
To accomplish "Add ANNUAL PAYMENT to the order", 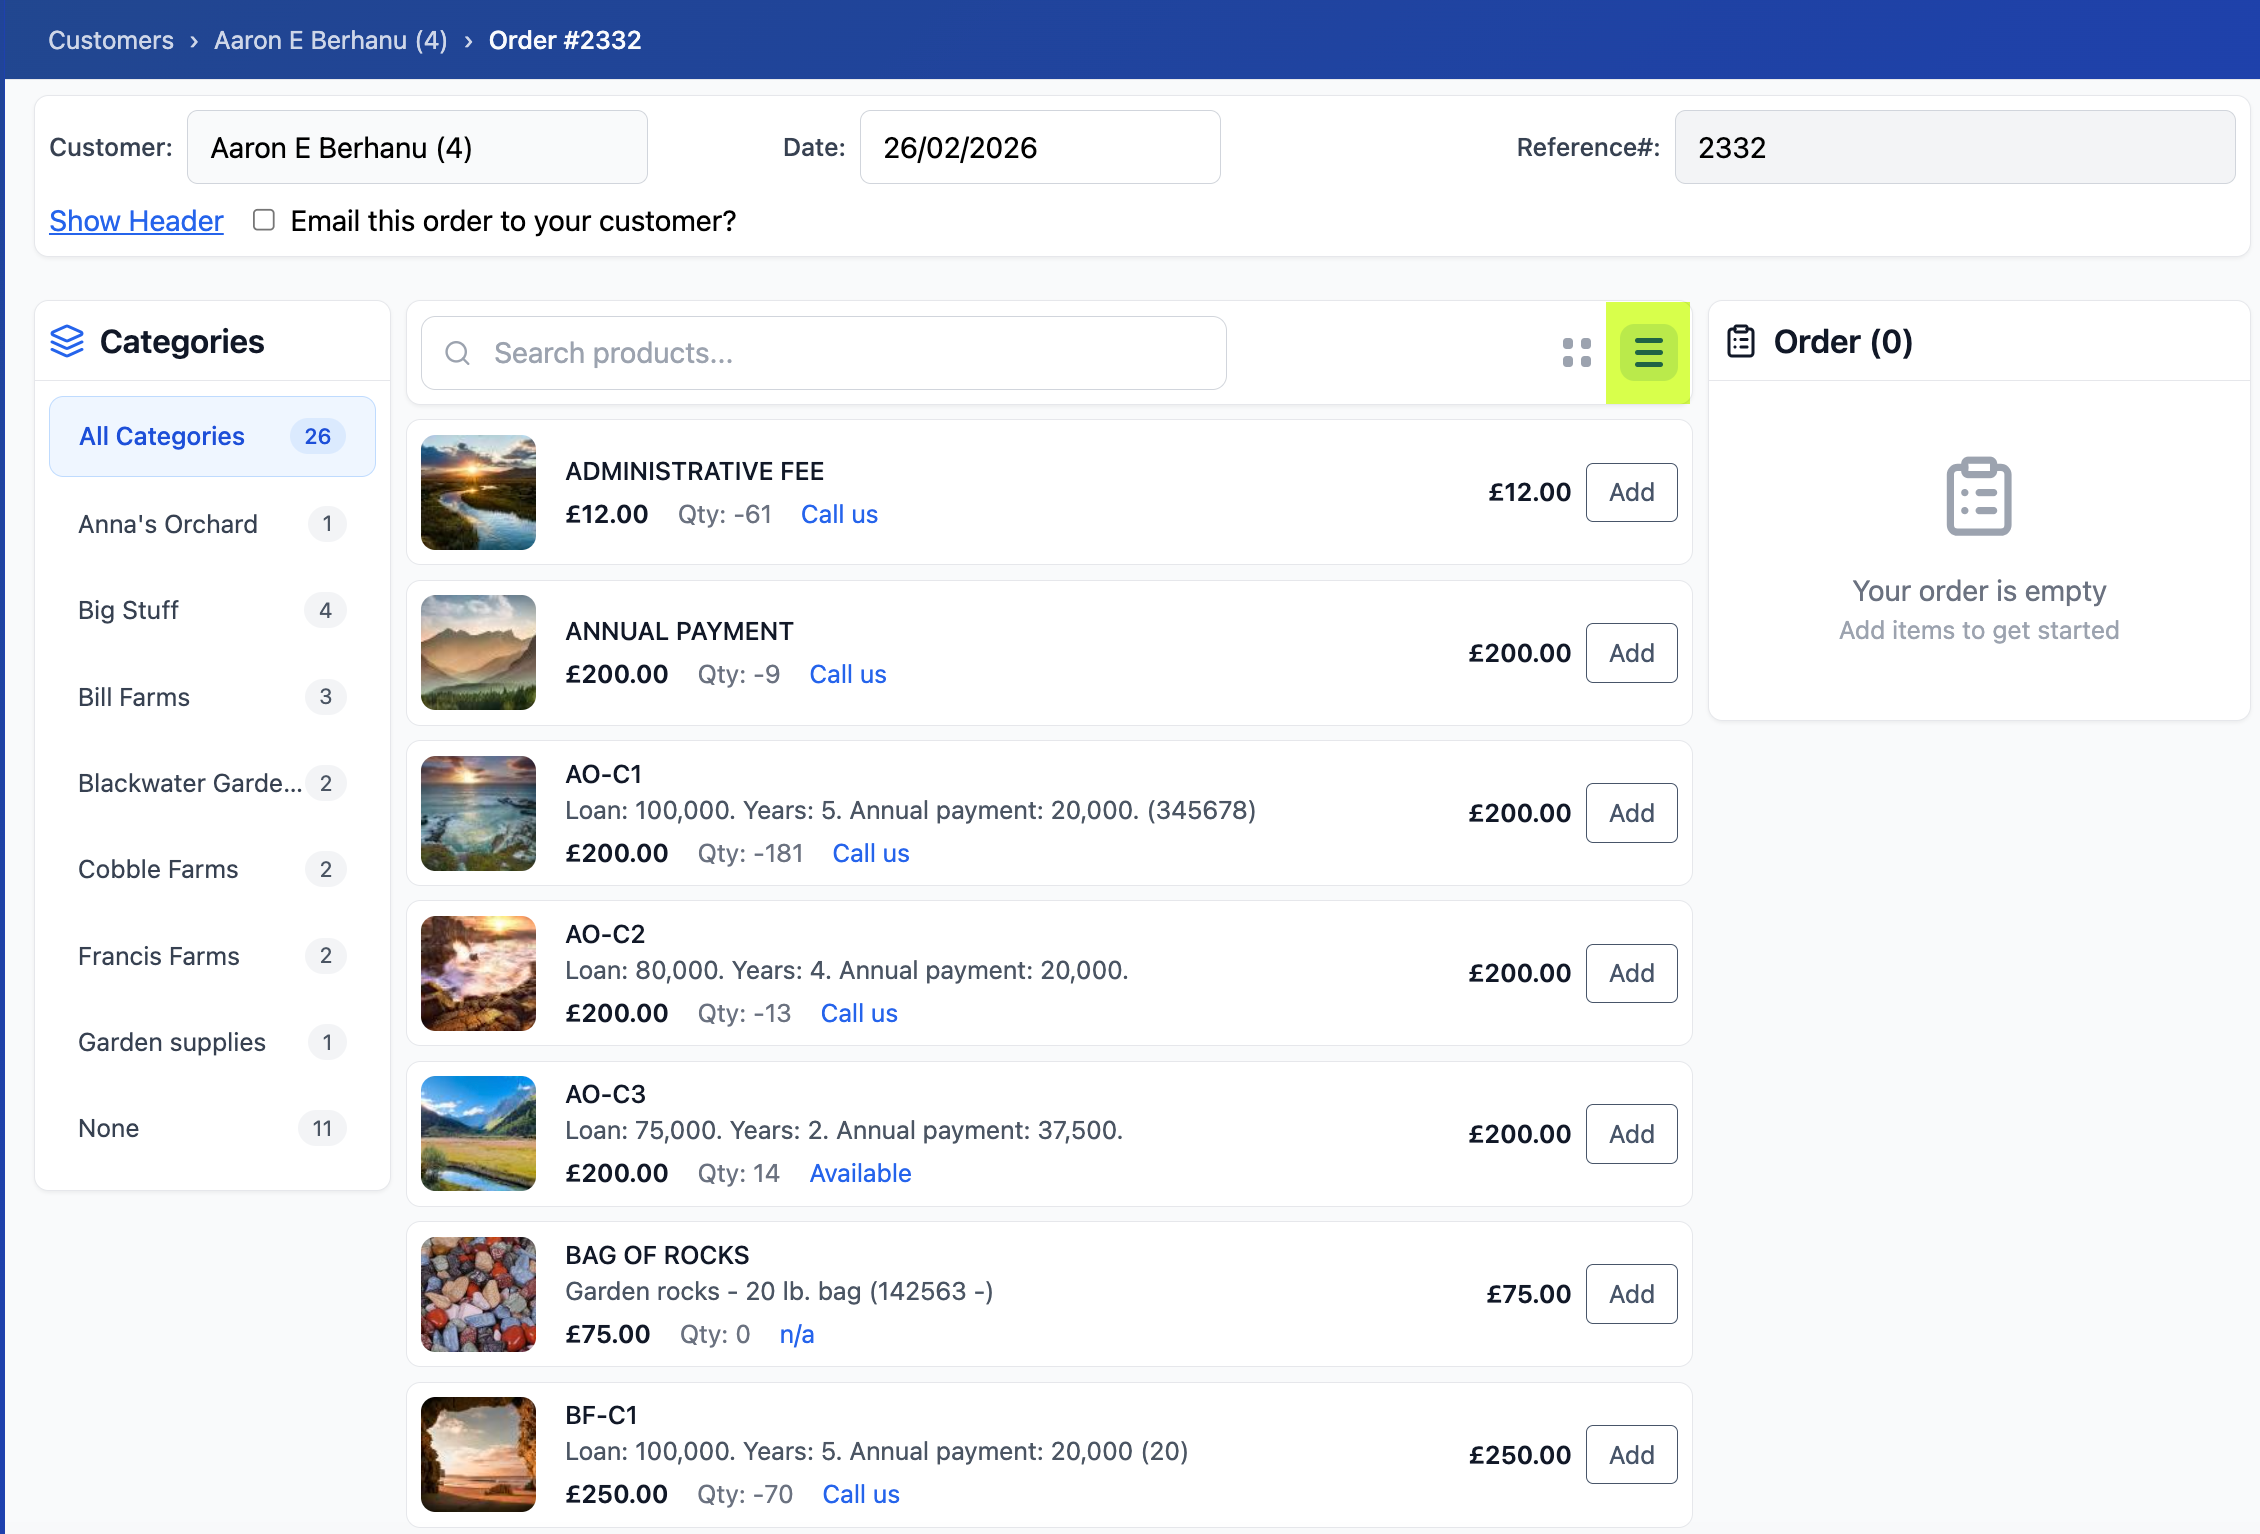I will 1631,653.
